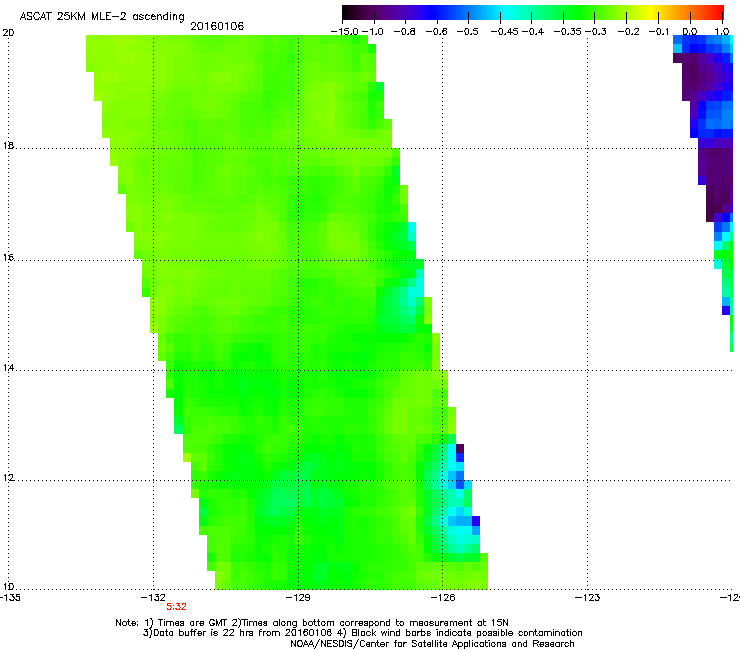
Task: Click the -0.1 color scale label
Action: (x=659, y=32)
